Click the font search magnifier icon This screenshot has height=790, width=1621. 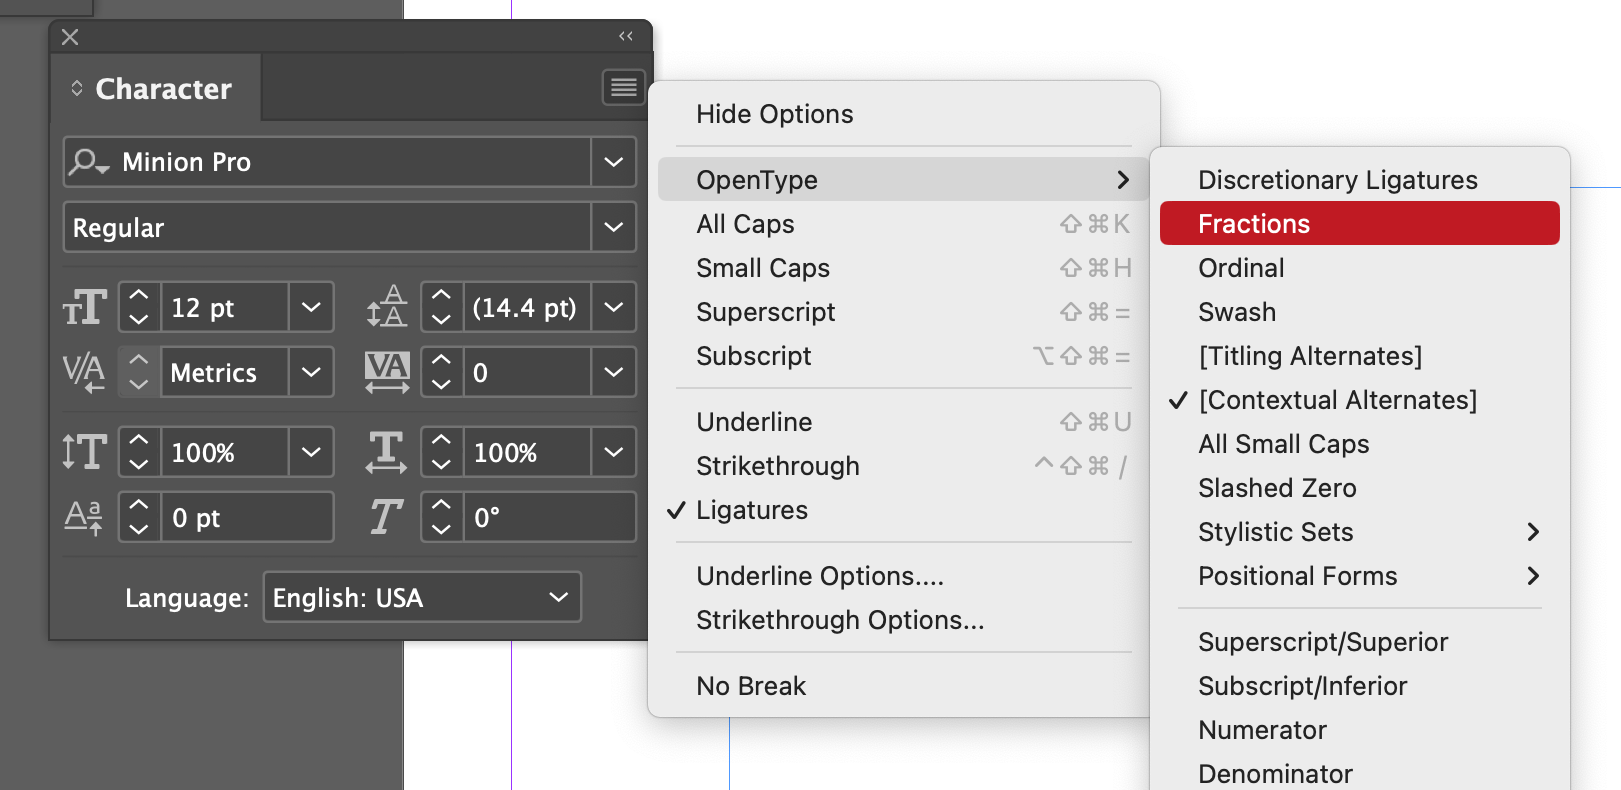coord(85,162)
